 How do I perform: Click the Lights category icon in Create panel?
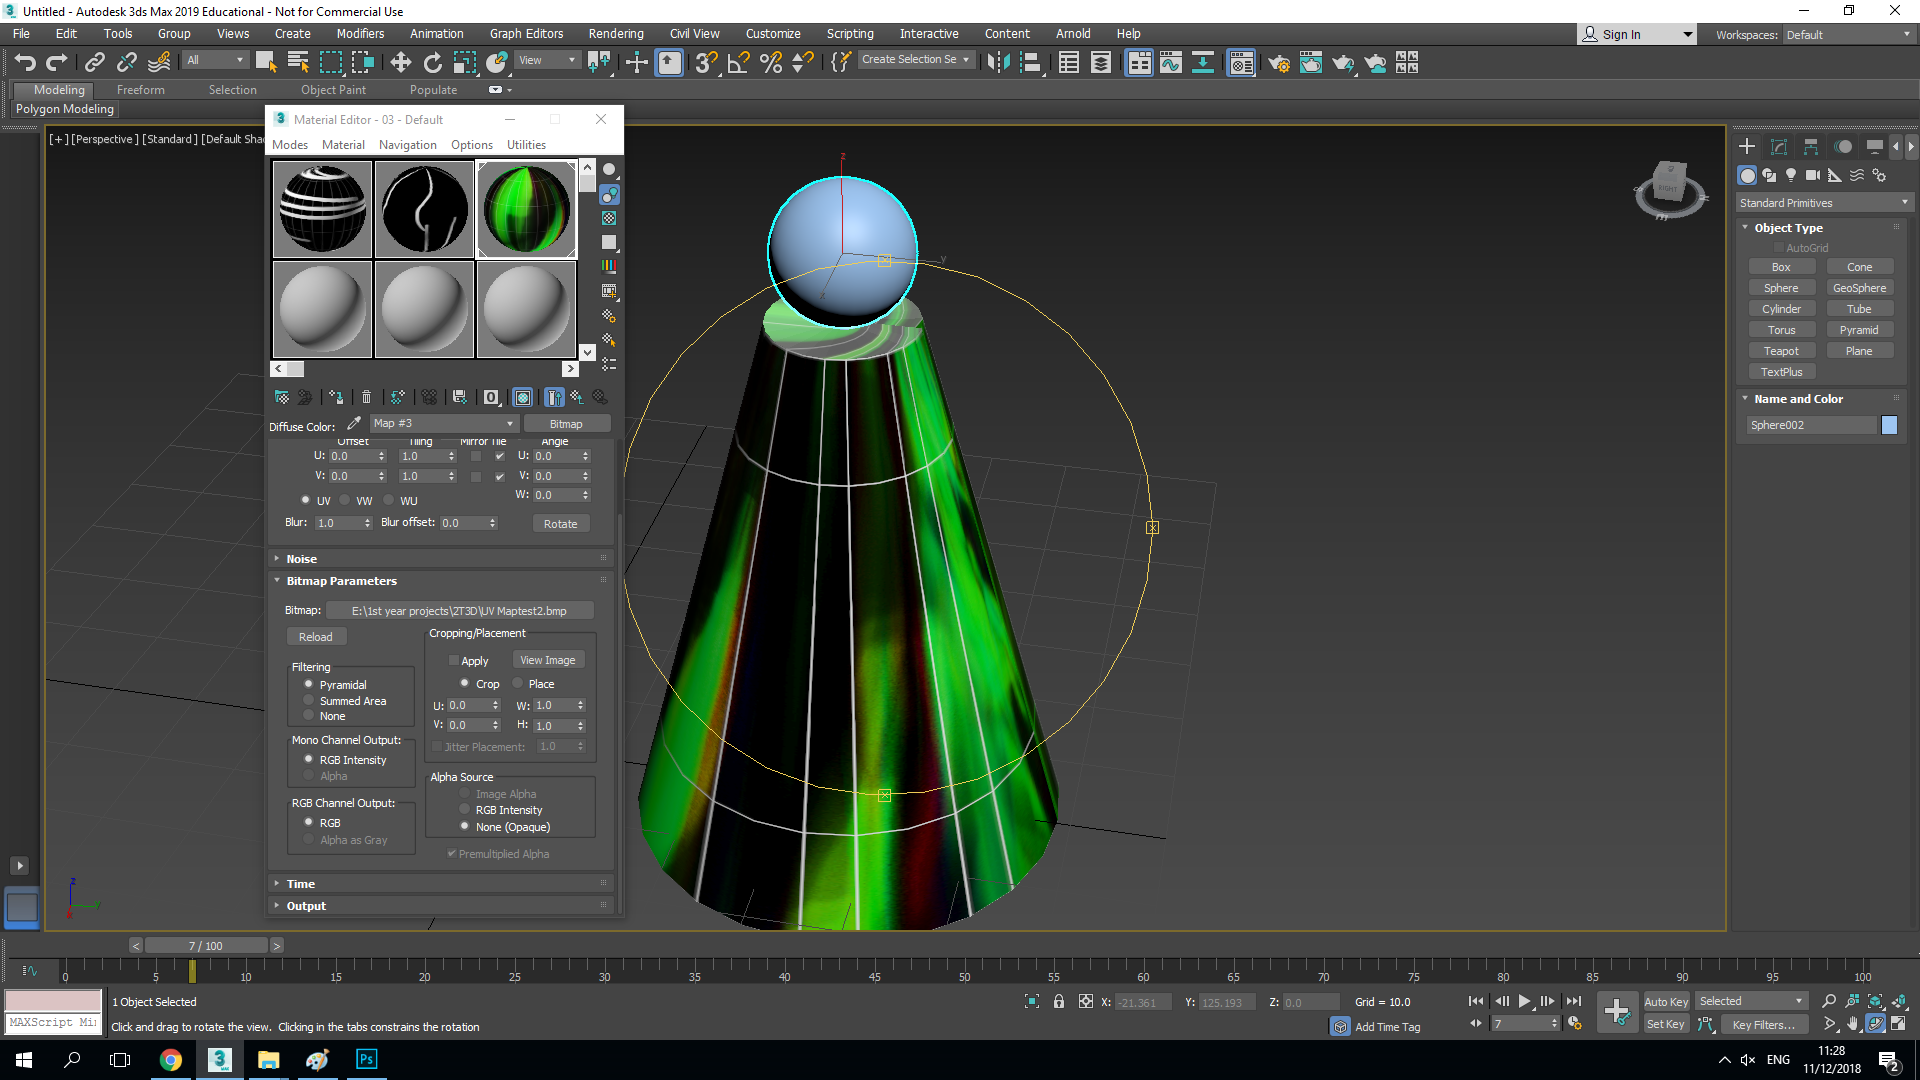click(1791, 175)
